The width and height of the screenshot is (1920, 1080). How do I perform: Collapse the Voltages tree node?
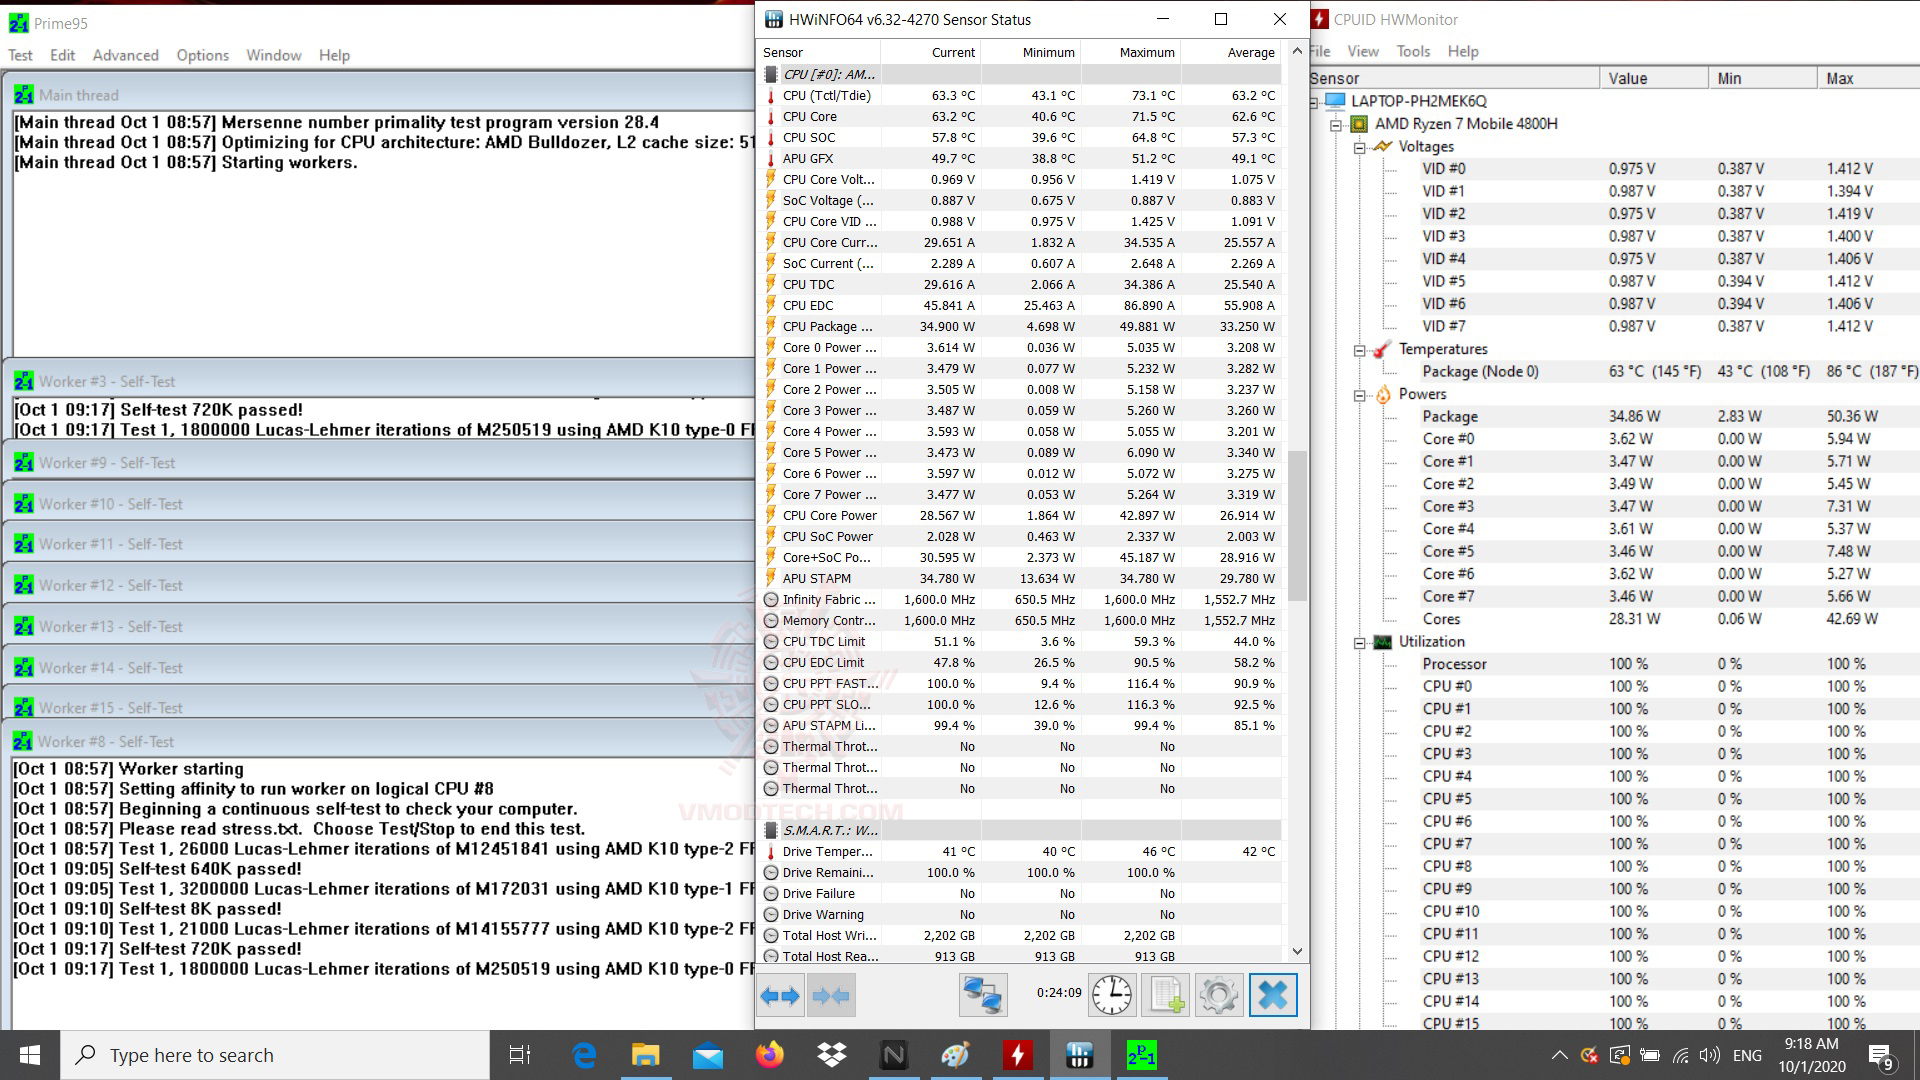click(x=1360, y=147)
